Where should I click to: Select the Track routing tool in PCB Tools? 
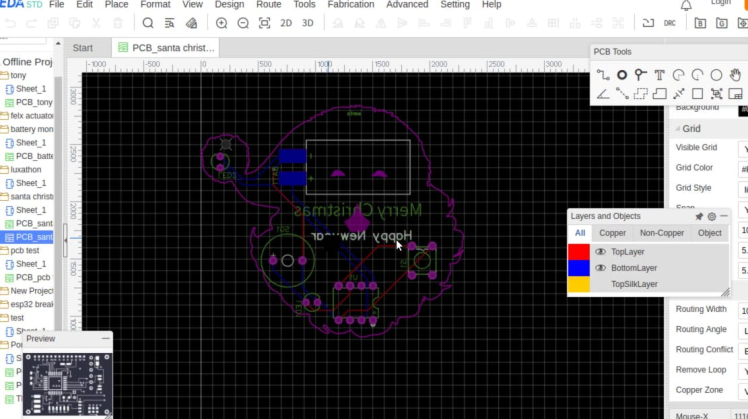click(603, 75)
